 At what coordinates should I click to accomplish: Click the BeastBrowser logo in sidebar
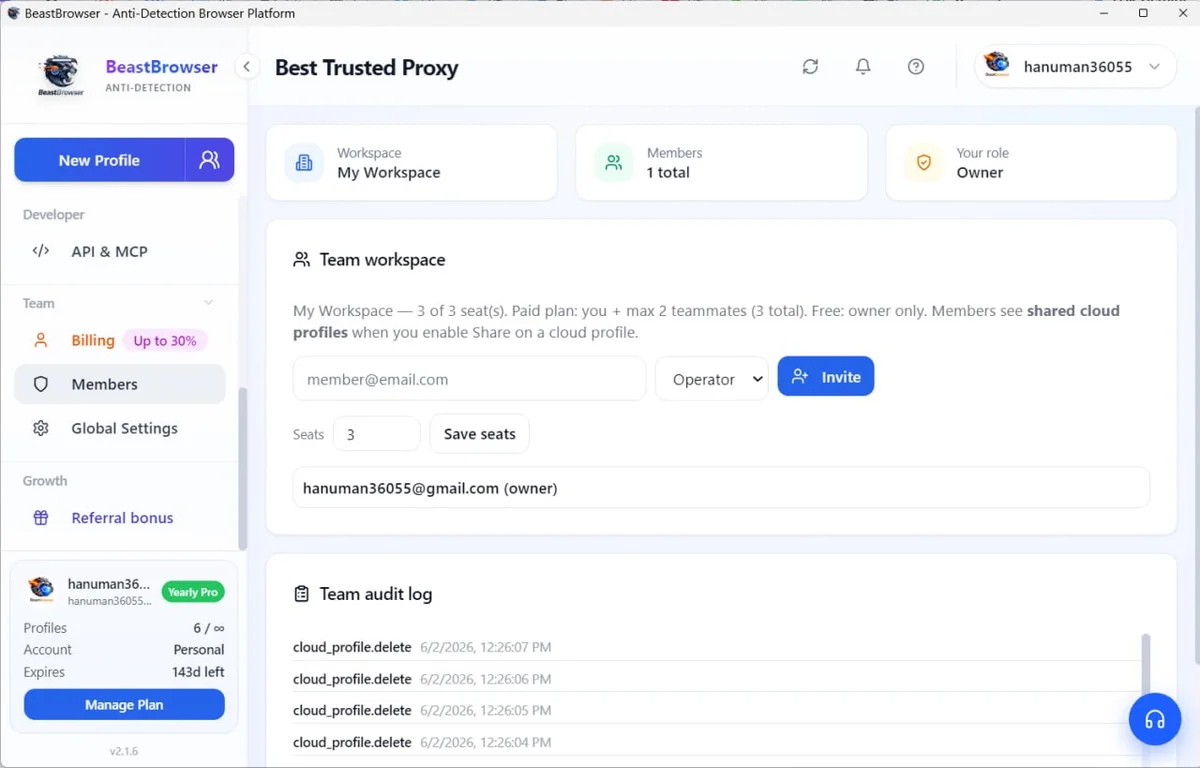click(x=61, y=75)
